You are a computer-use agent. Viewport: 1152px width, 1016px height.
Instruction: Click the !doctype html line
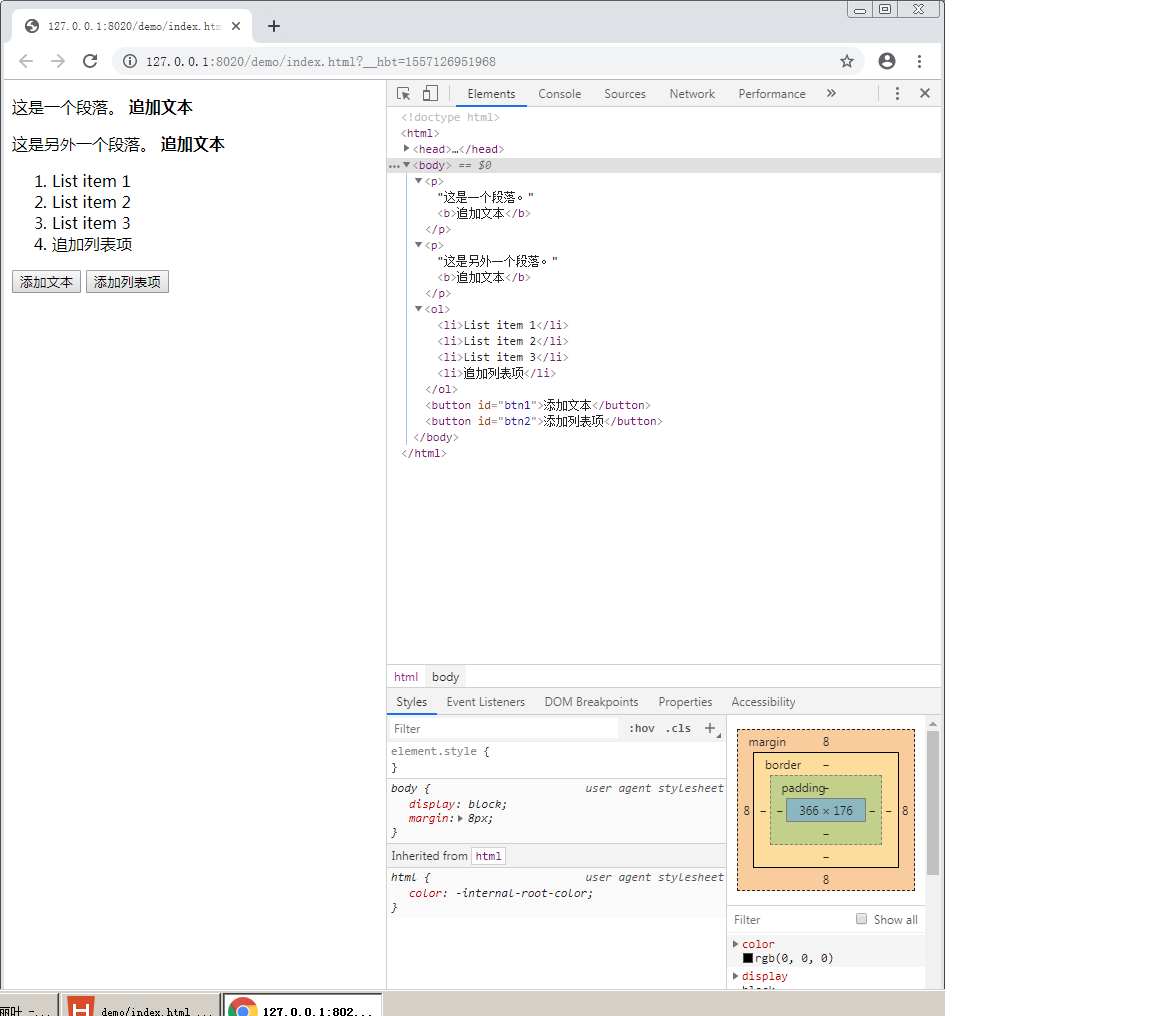coord(450,118)
